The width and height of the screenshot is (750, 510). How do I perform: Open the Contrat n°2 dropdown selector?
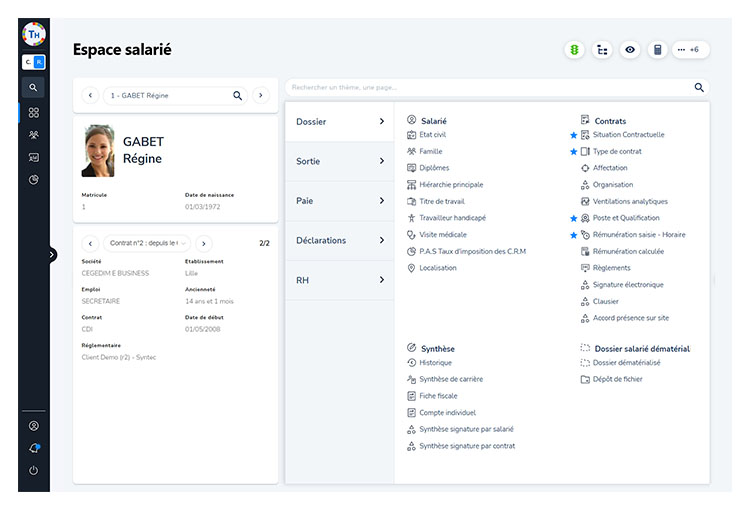click(x=146, y=243)
